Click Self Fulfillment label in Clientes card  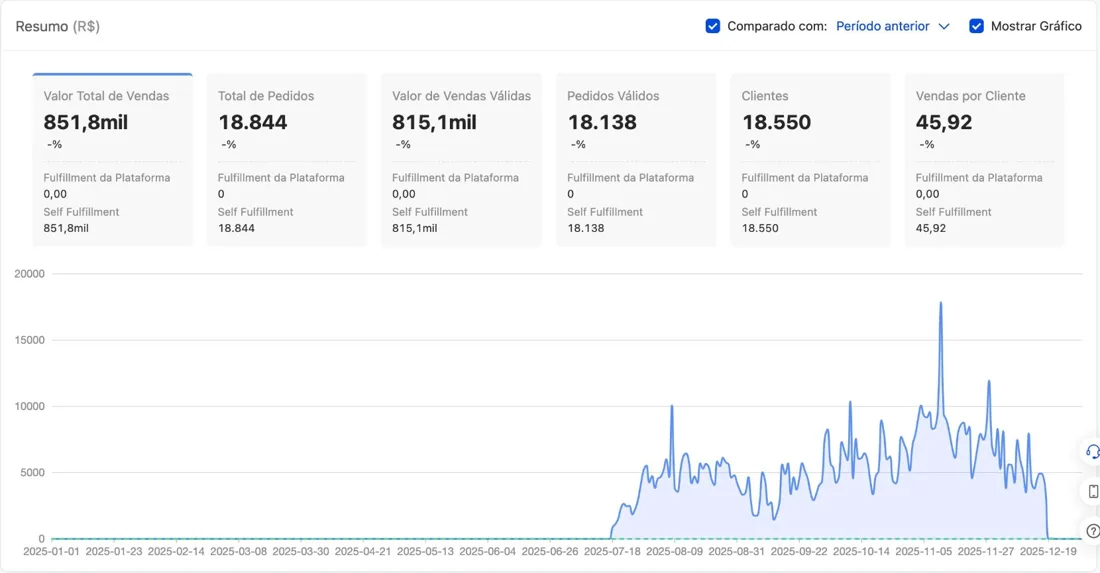point(779,212)
